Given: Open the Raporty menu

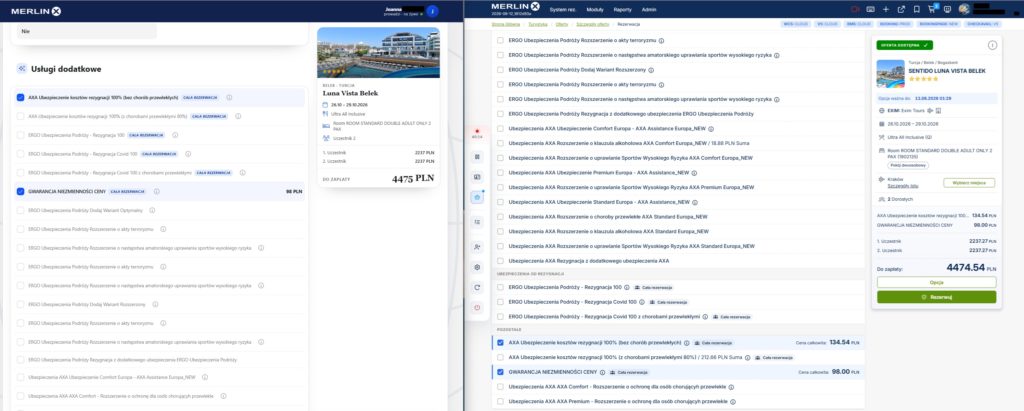Looking at the screenshot, I should click(622, 9).
